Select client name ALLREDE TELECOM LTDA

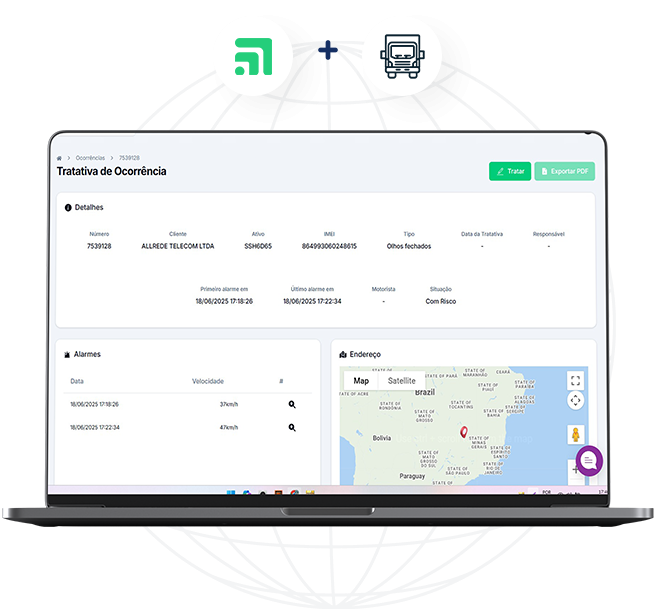[x=178, y=247]
